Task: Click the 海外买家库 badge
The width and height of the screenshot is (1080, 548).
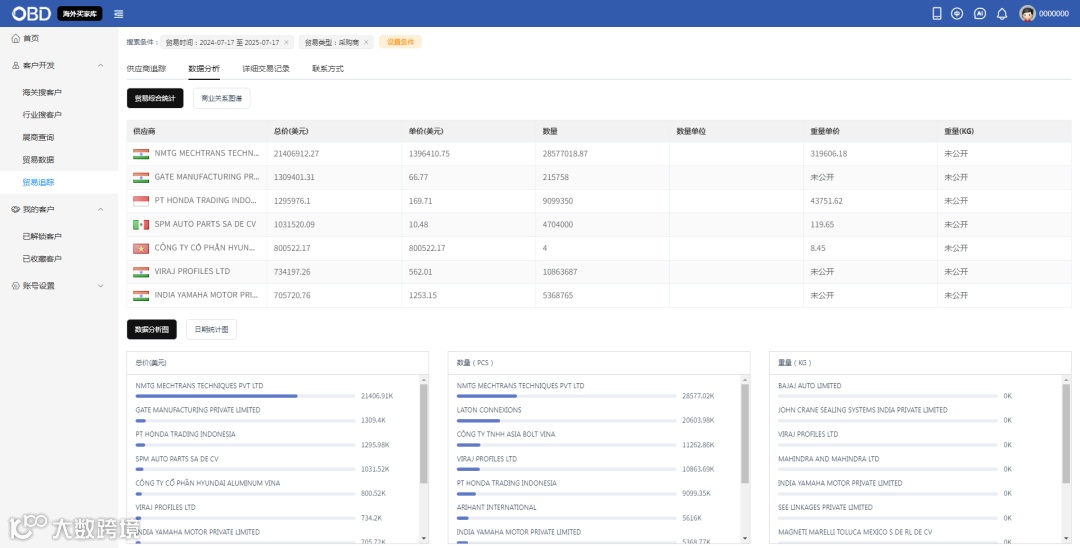Action: point(79,14)
